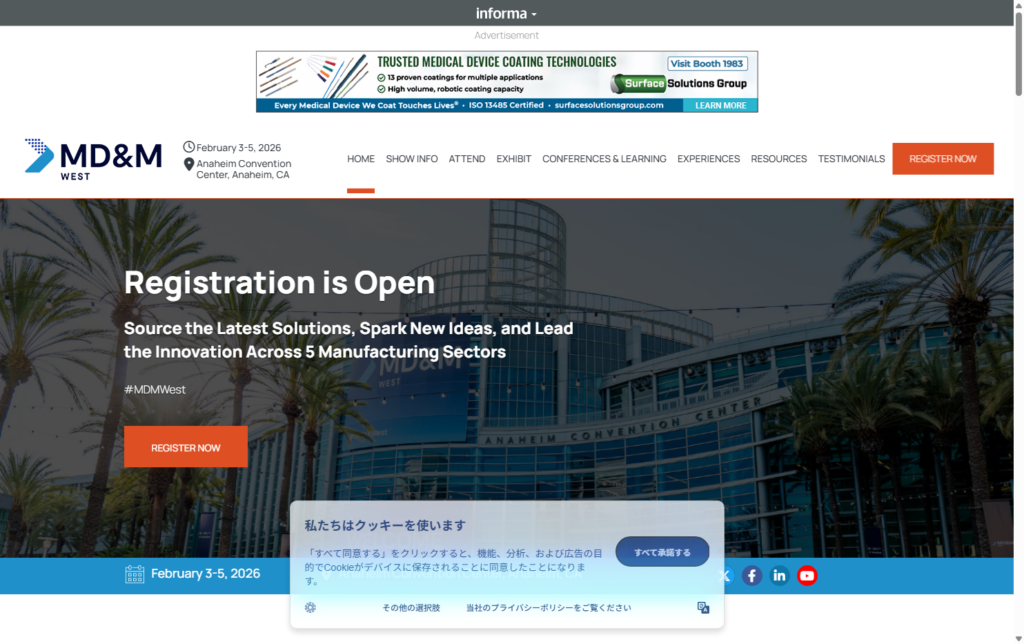
Task: Open the RESOURCES navigation dropdown
Action: pyautogui.click(x=778, y=158)
